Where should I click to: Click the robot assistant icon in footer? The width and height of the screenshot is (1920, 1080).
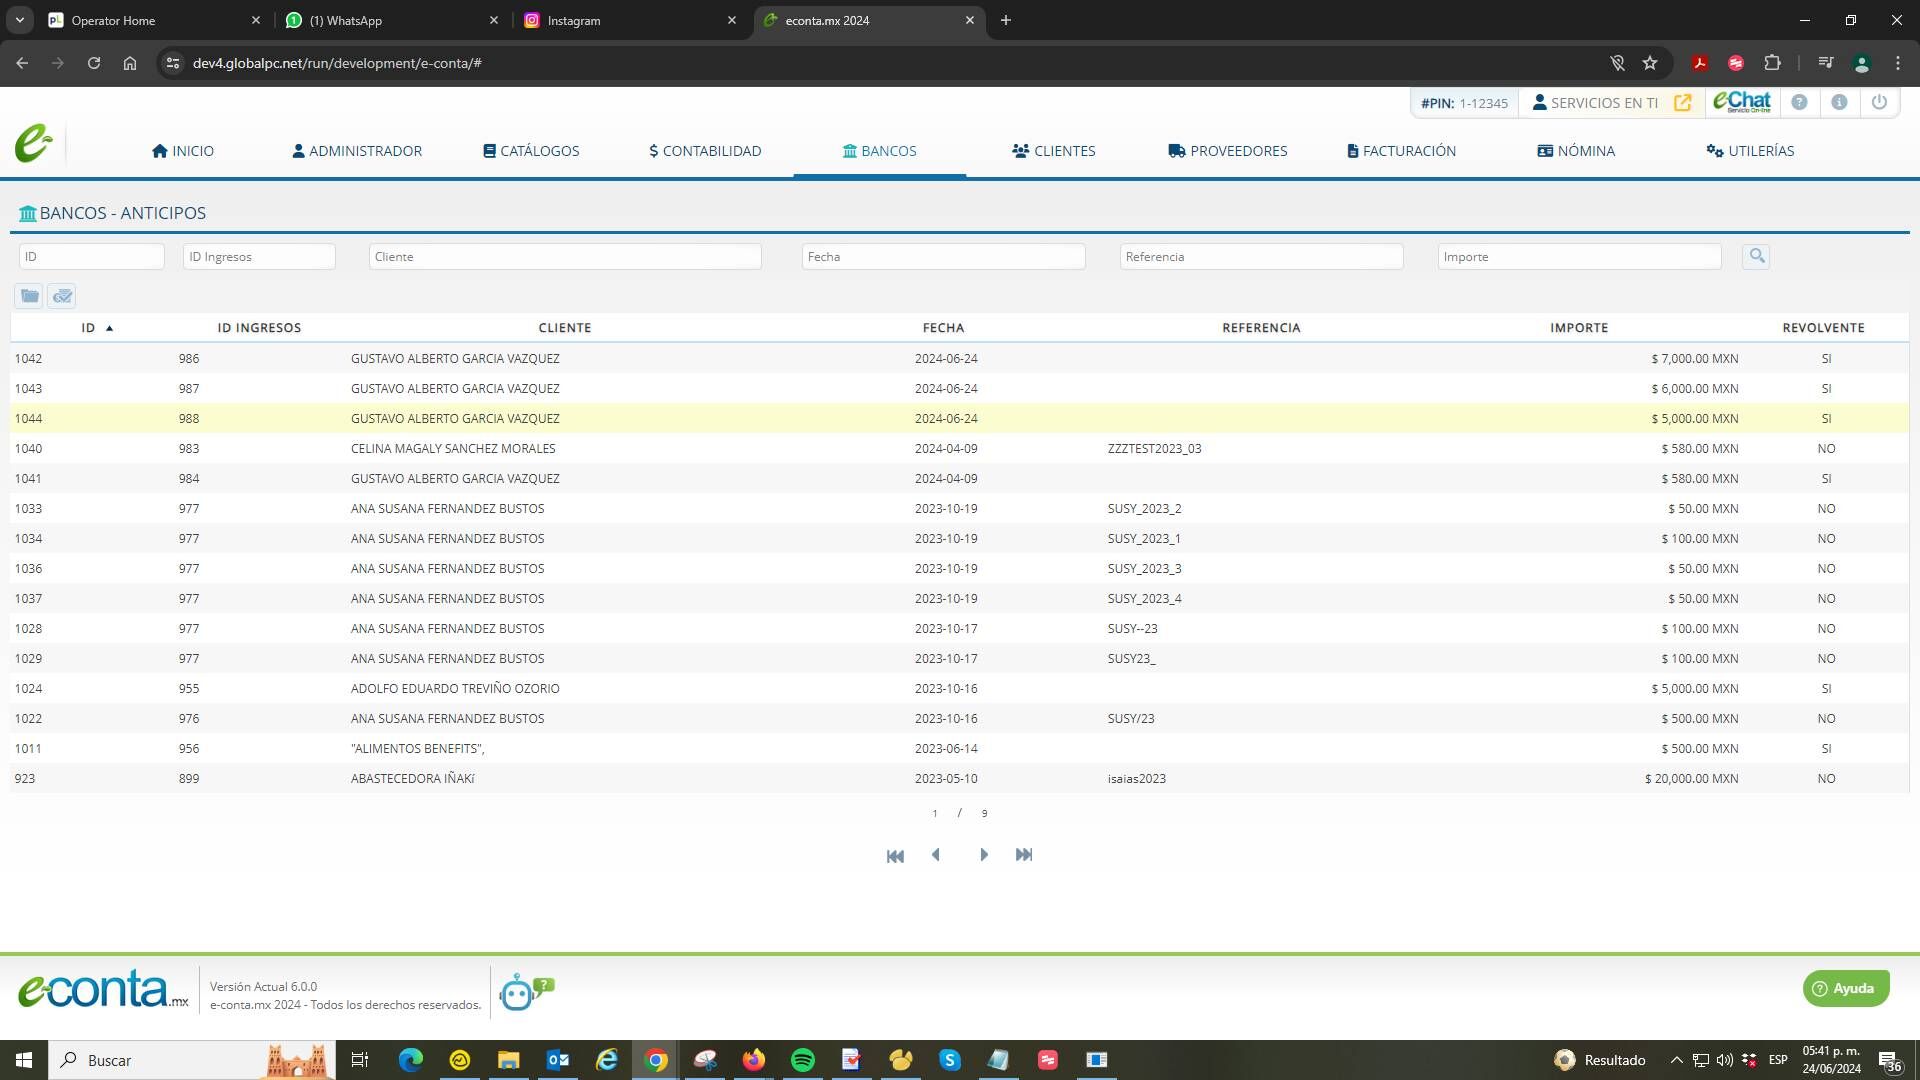(x=525, y=991)
